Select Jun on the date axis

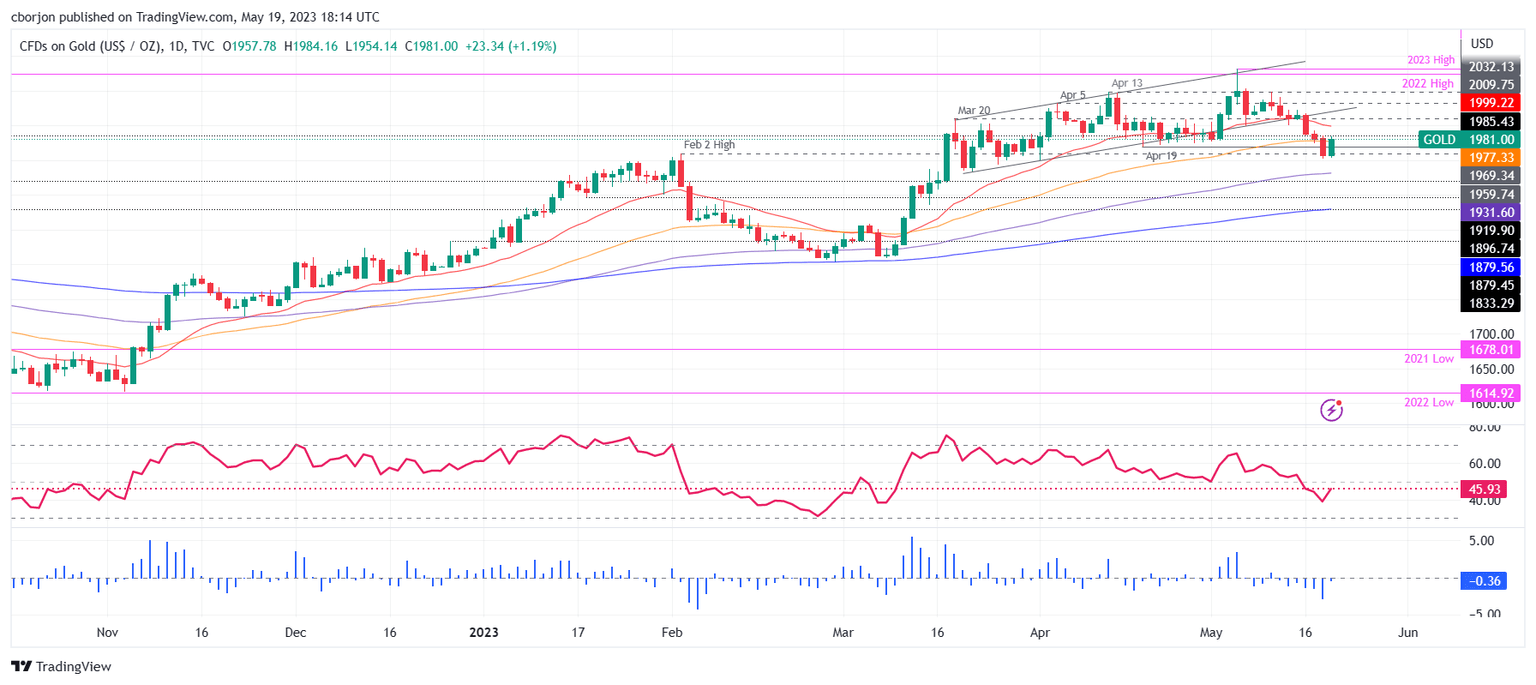1408,633
